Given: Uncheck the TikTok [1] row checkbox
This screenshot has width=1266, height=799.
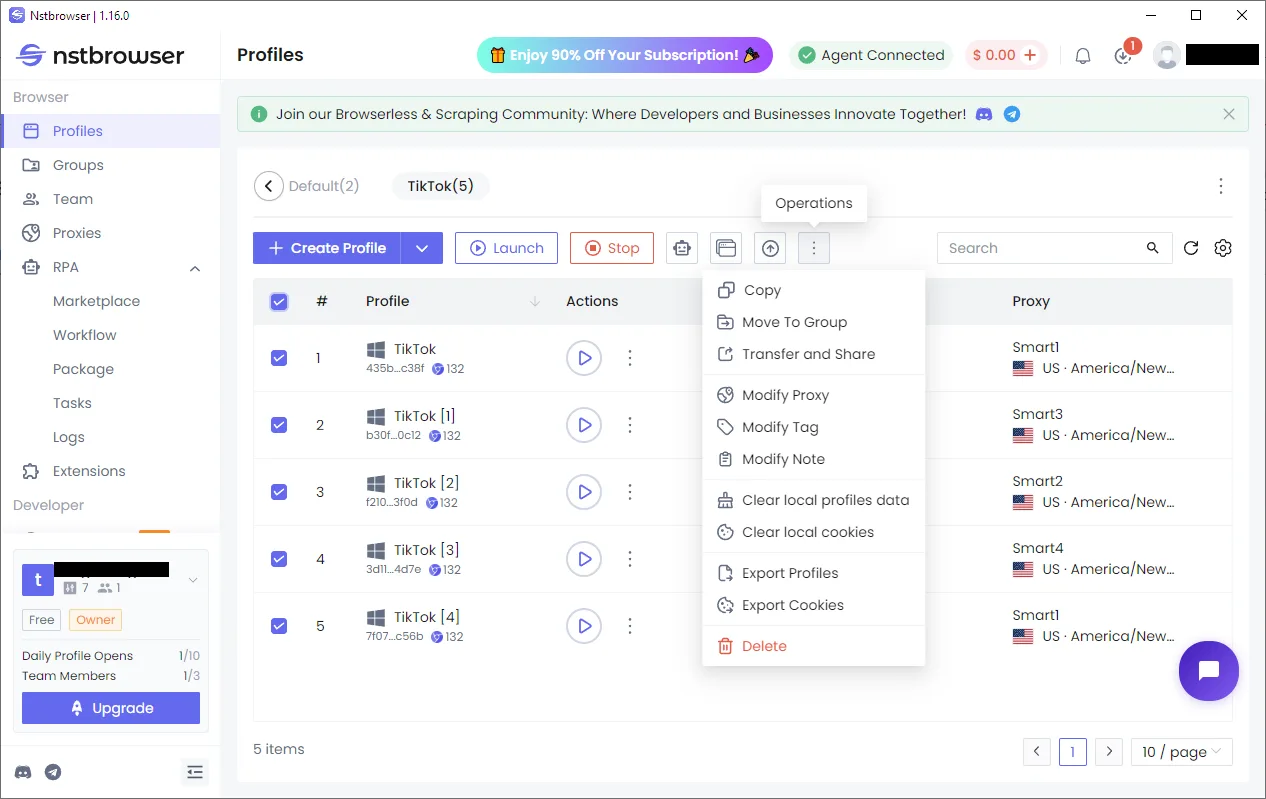Looking at the screenshot, I should point(279,424).
